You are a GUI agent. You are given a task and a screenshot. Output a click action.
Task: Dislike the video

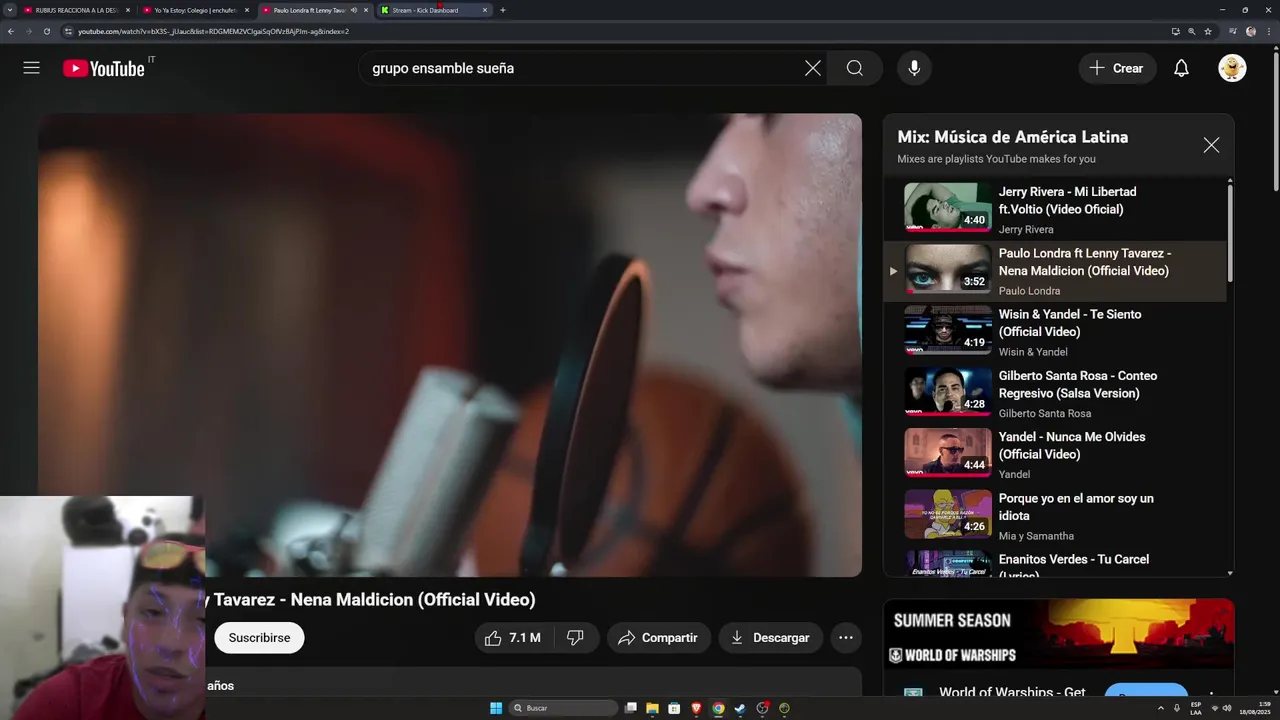coord(575,637)
